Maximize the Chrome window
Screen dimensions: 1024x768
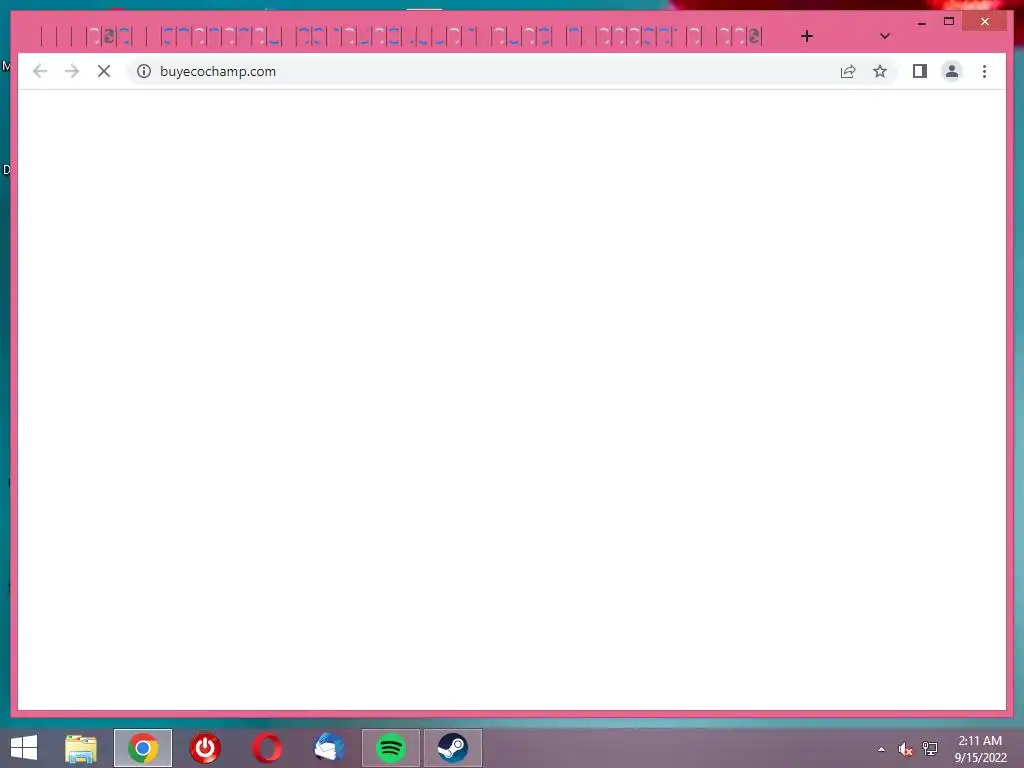[949, 22]
